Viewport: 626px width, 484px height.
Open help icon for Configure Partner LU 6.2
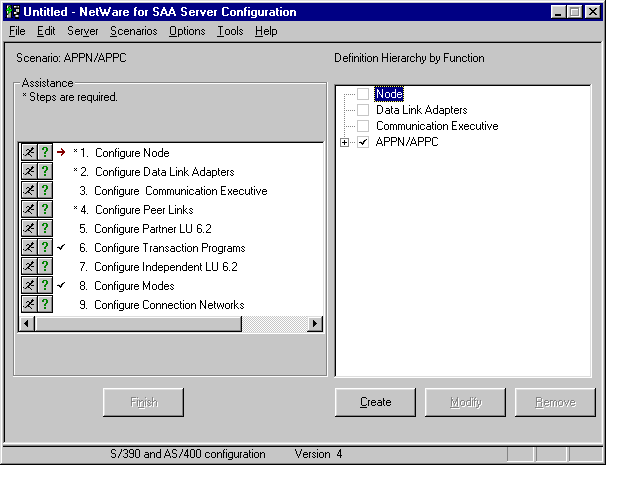44,229
